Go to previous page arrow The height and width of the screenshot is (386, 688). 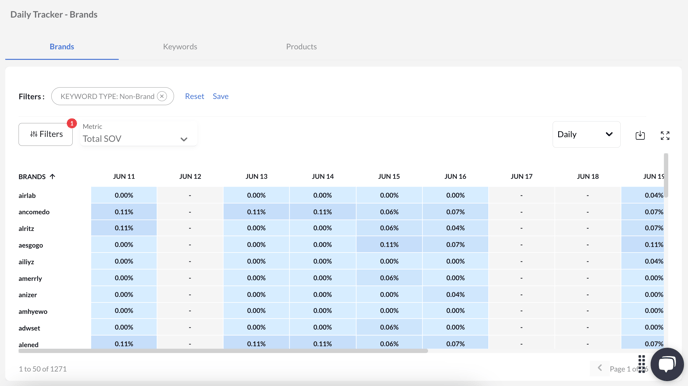[x=599, y=368]
